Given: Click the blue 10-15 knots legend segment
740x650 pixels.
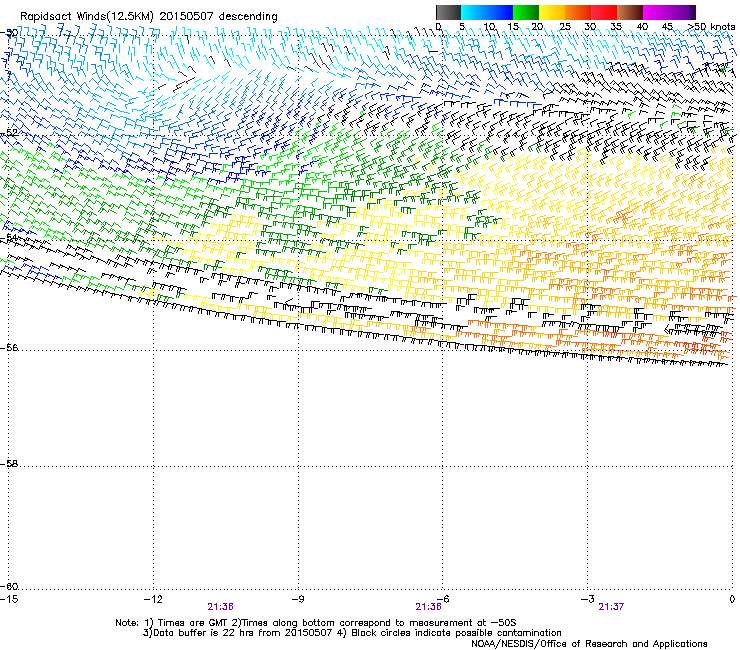Looking at the screenshot, I should coord(500,12).
